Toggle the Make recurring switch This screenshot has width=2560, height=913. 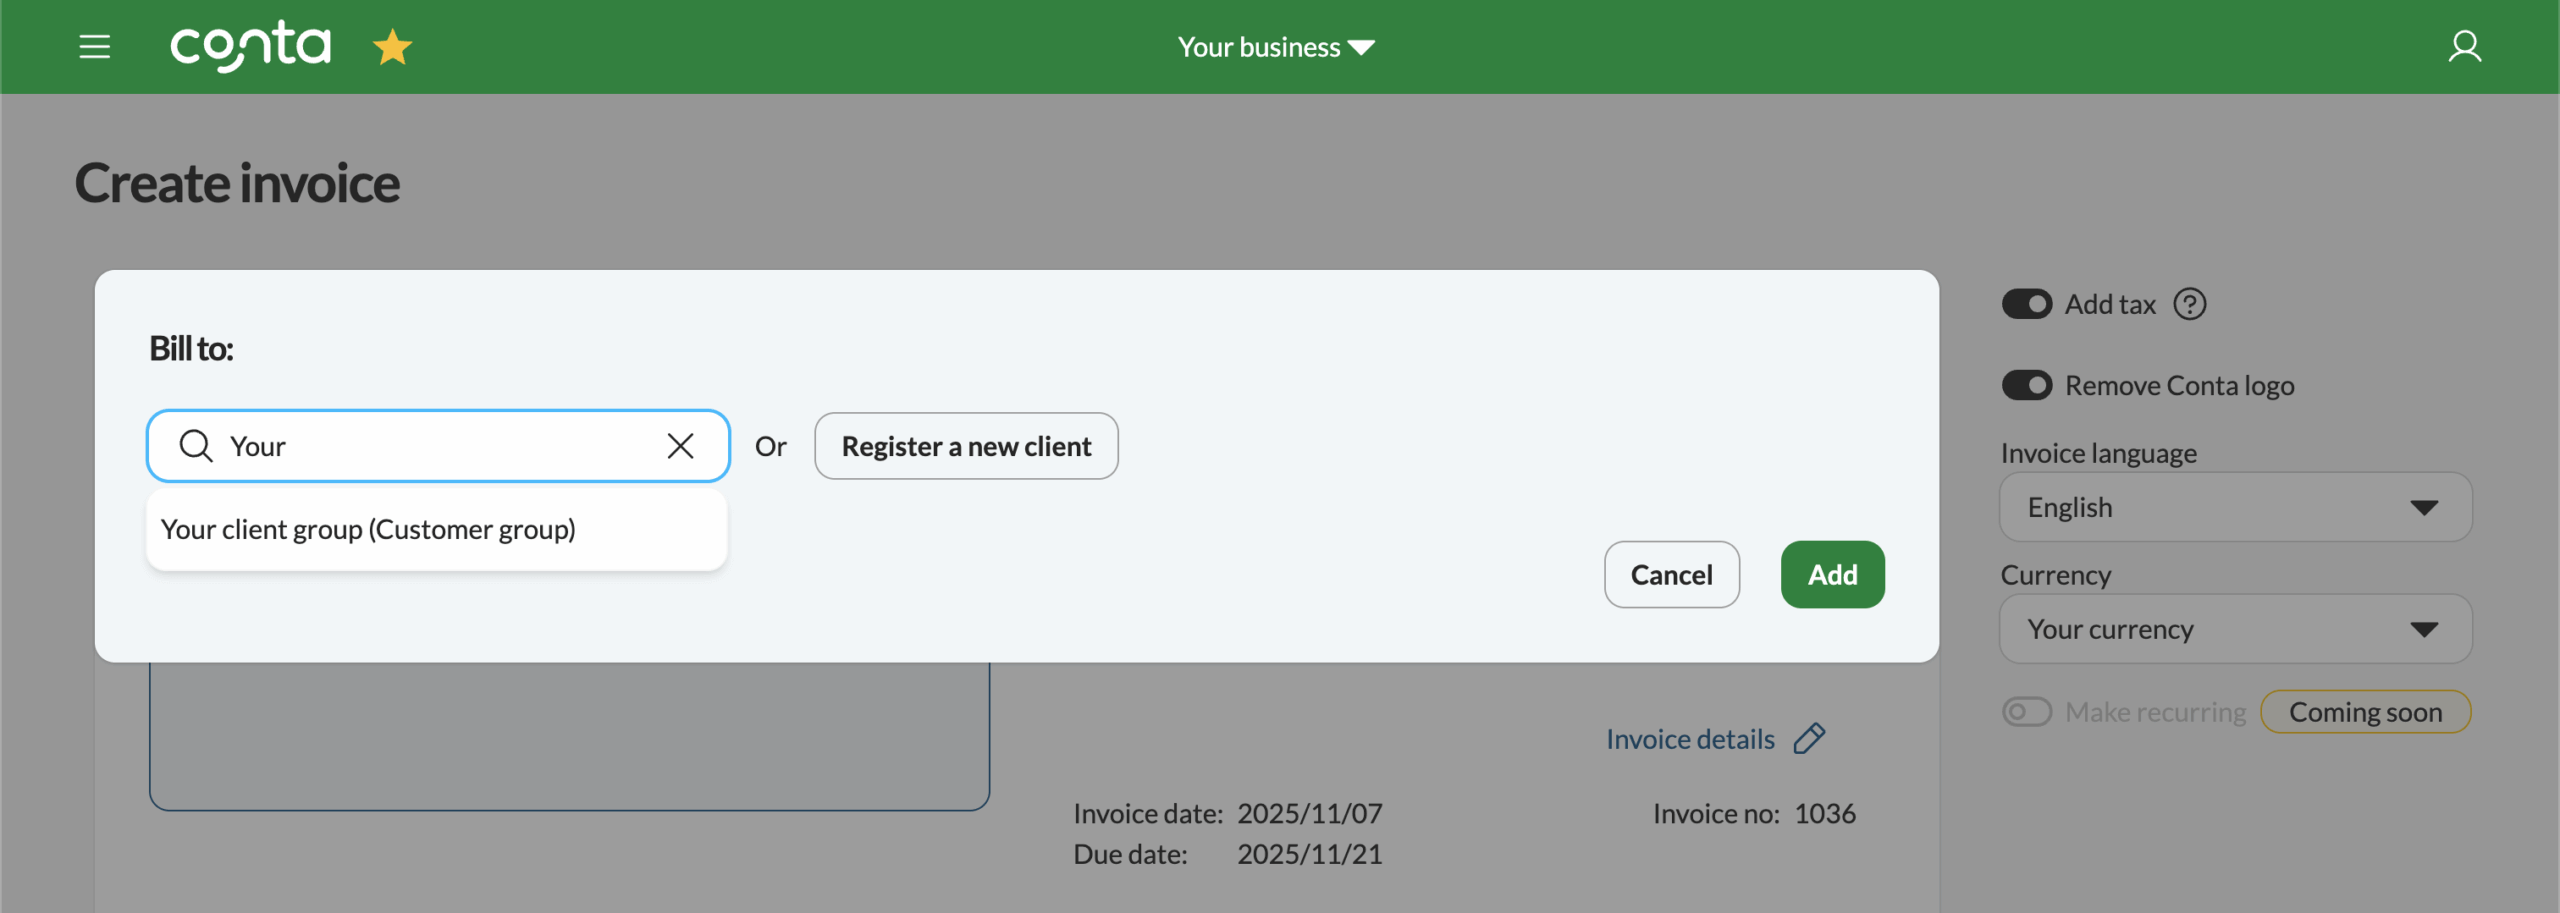point(2028,711)
